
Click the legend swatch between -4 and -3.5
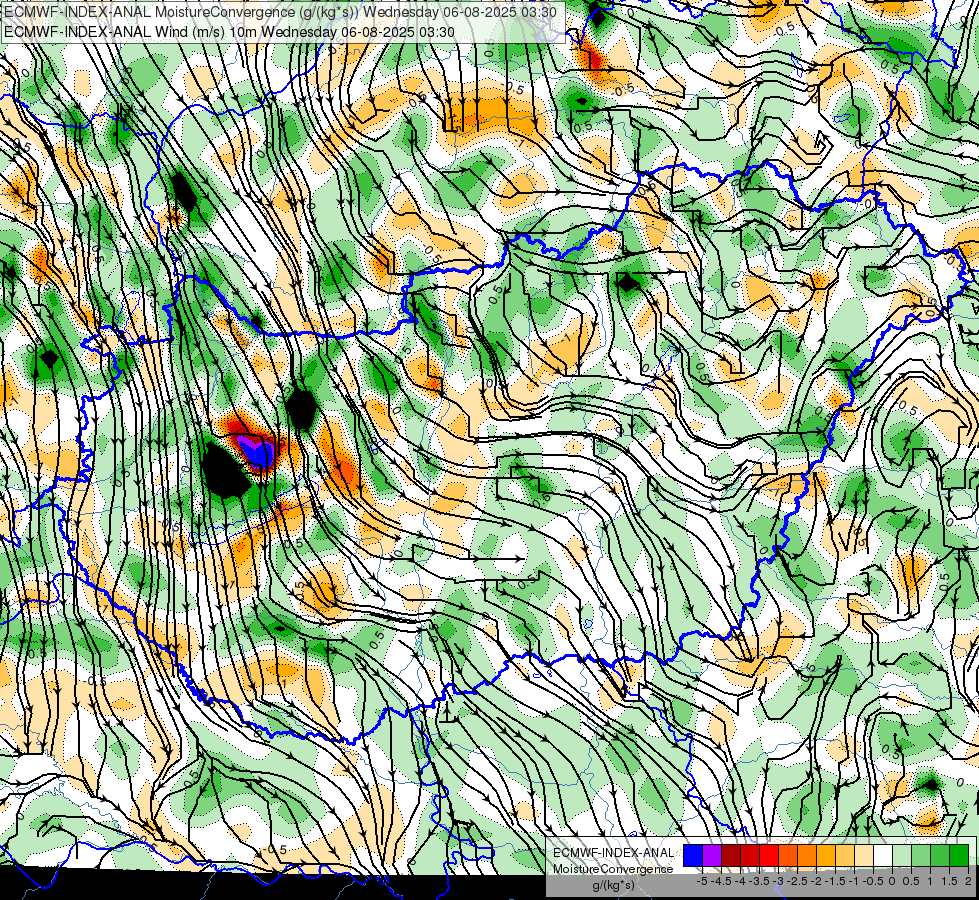click(x=750, y=856)
